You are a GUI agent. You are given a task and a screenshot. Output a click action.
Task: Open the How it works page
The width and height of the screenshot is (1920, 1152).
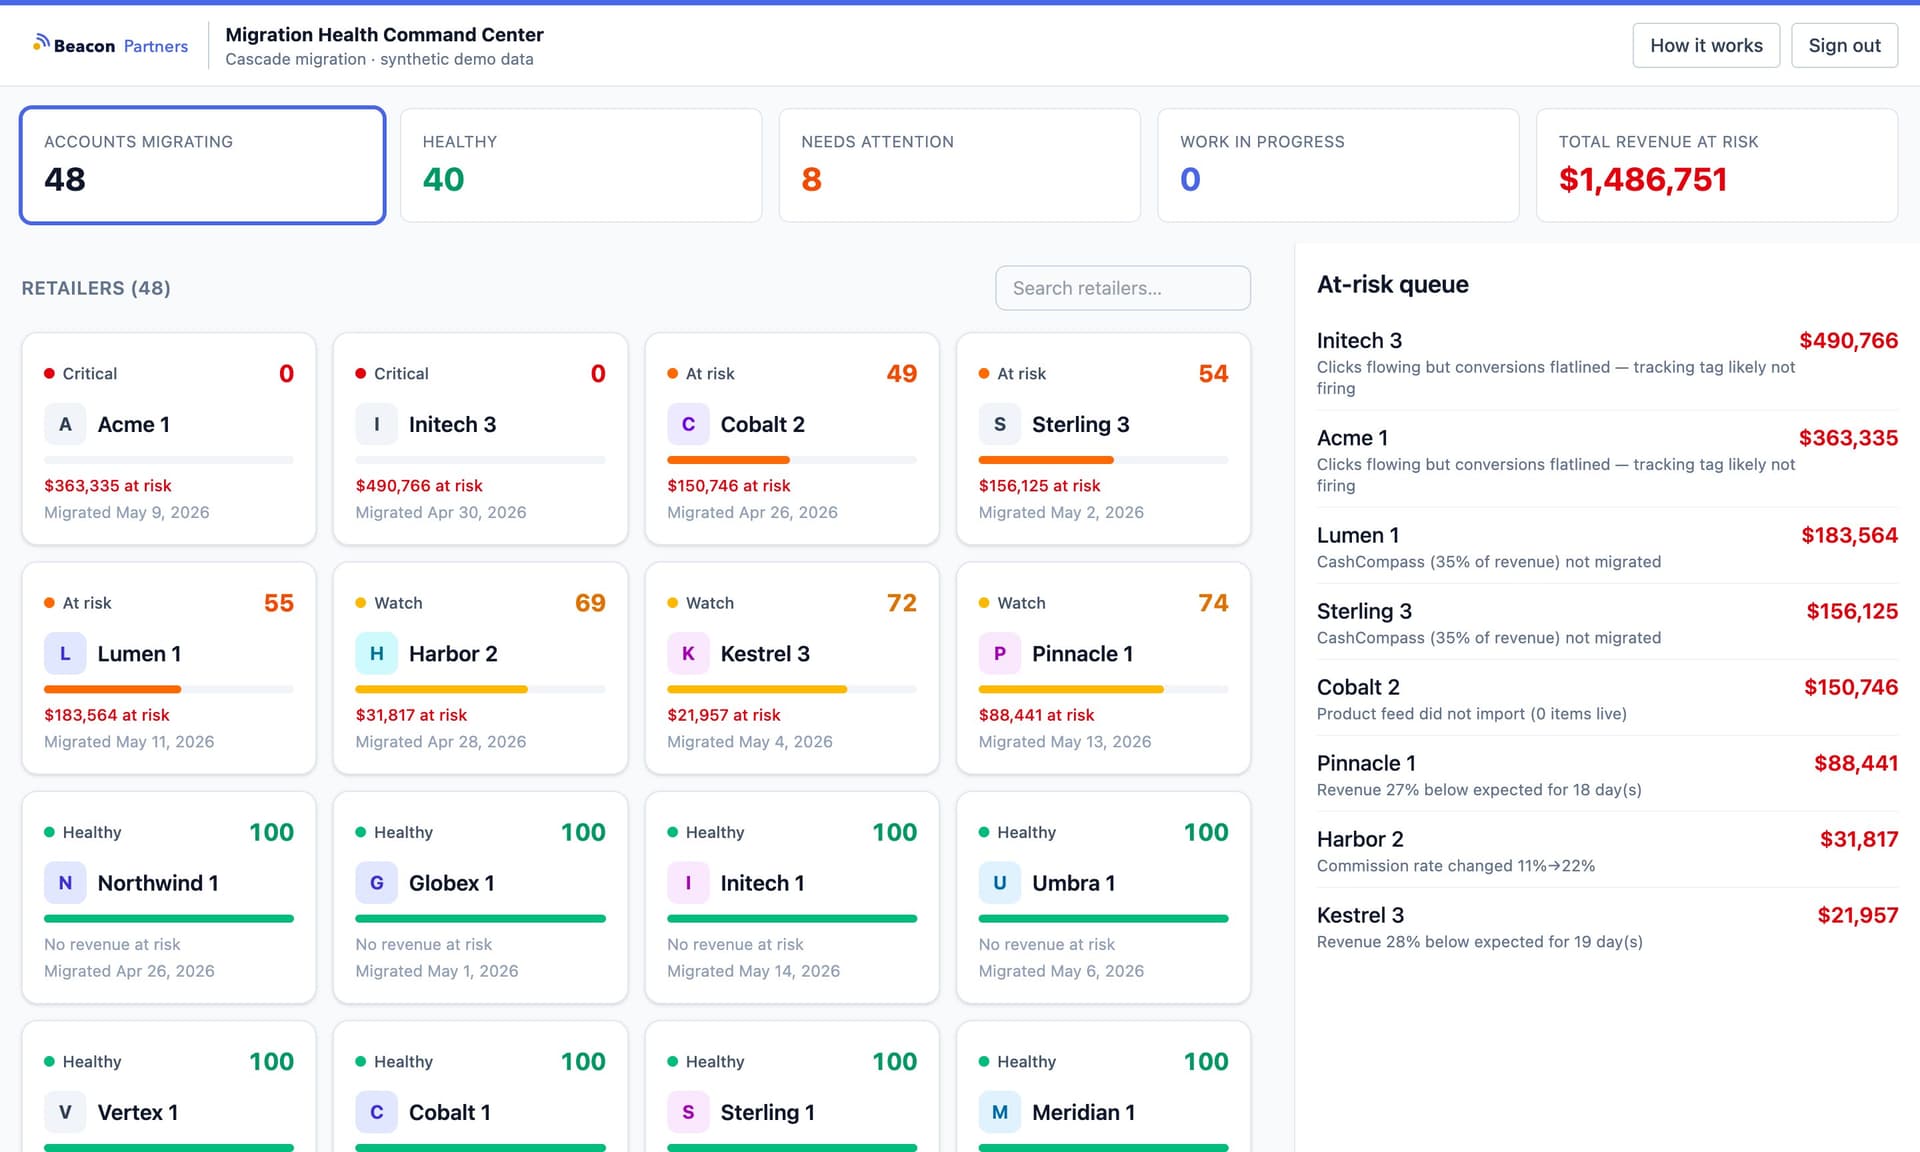point(1706,46)
